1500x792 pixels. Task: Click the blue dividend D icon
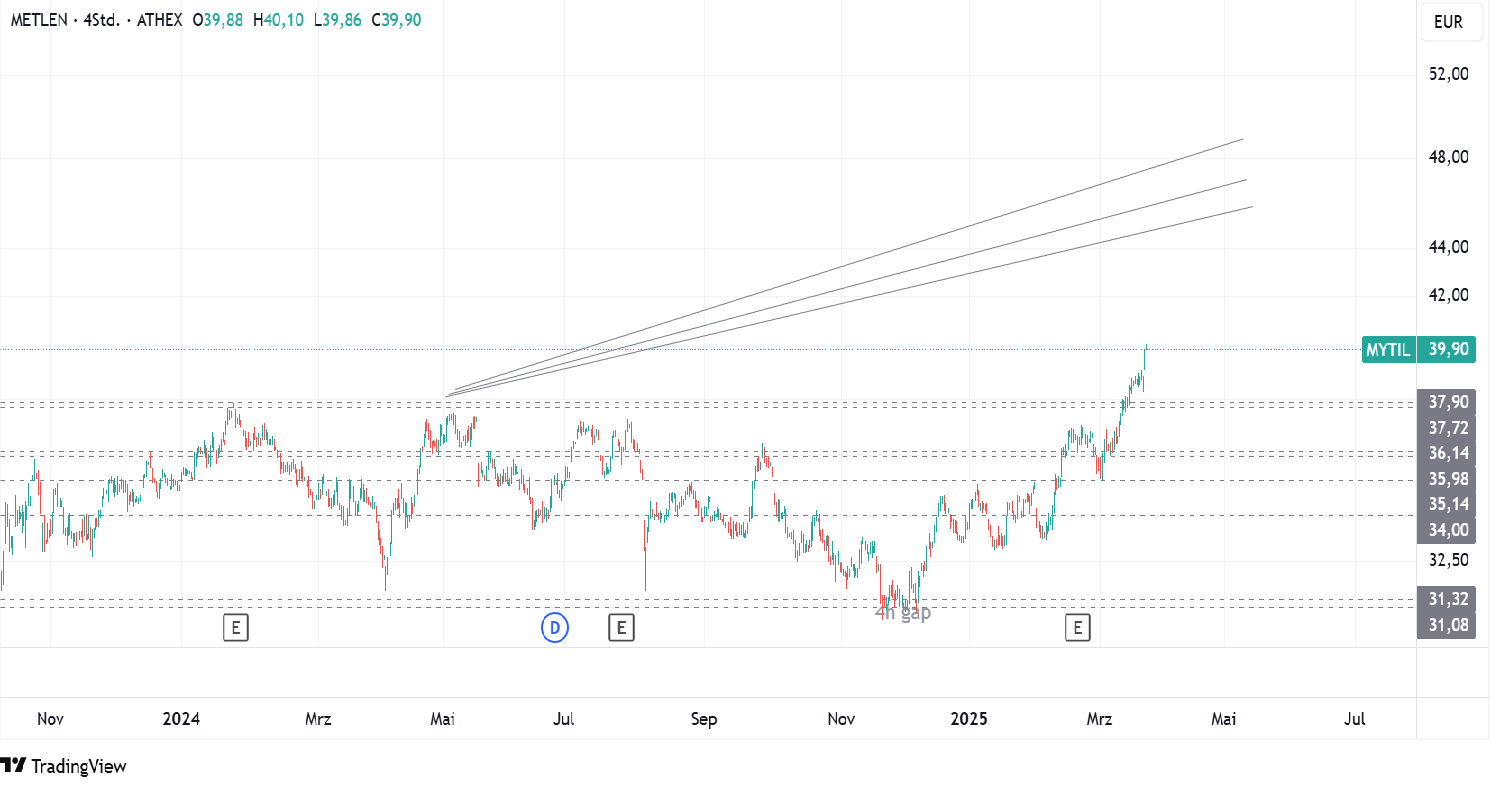[553, 628]
